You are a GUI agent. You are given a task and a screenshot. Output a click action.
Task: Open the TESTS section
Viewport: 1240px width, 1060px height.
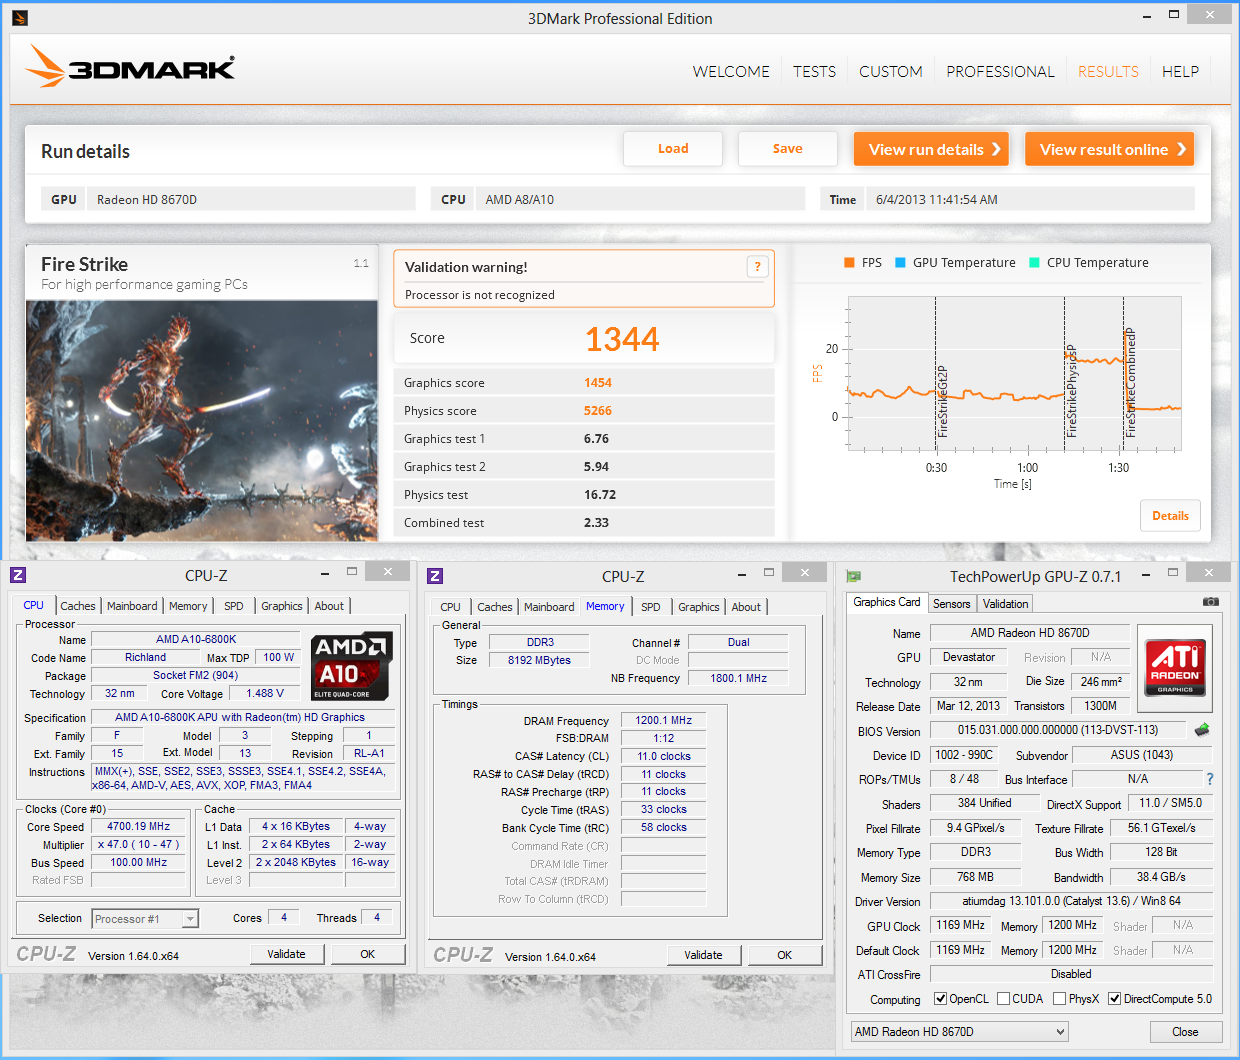814,72
